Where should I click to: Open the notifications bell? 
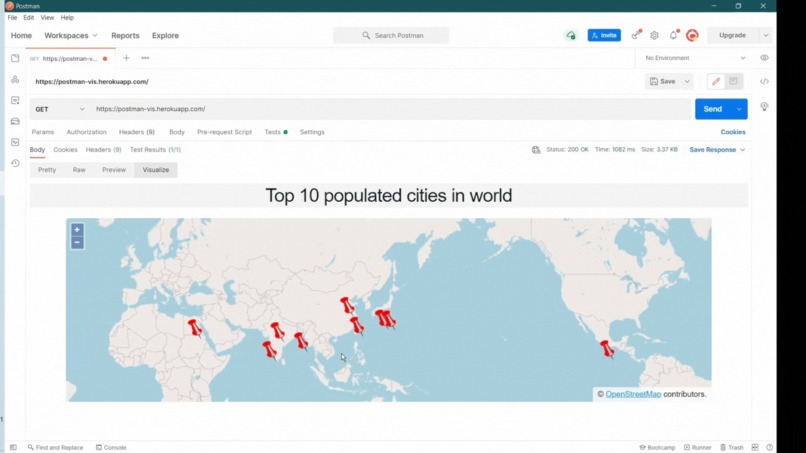673,35
